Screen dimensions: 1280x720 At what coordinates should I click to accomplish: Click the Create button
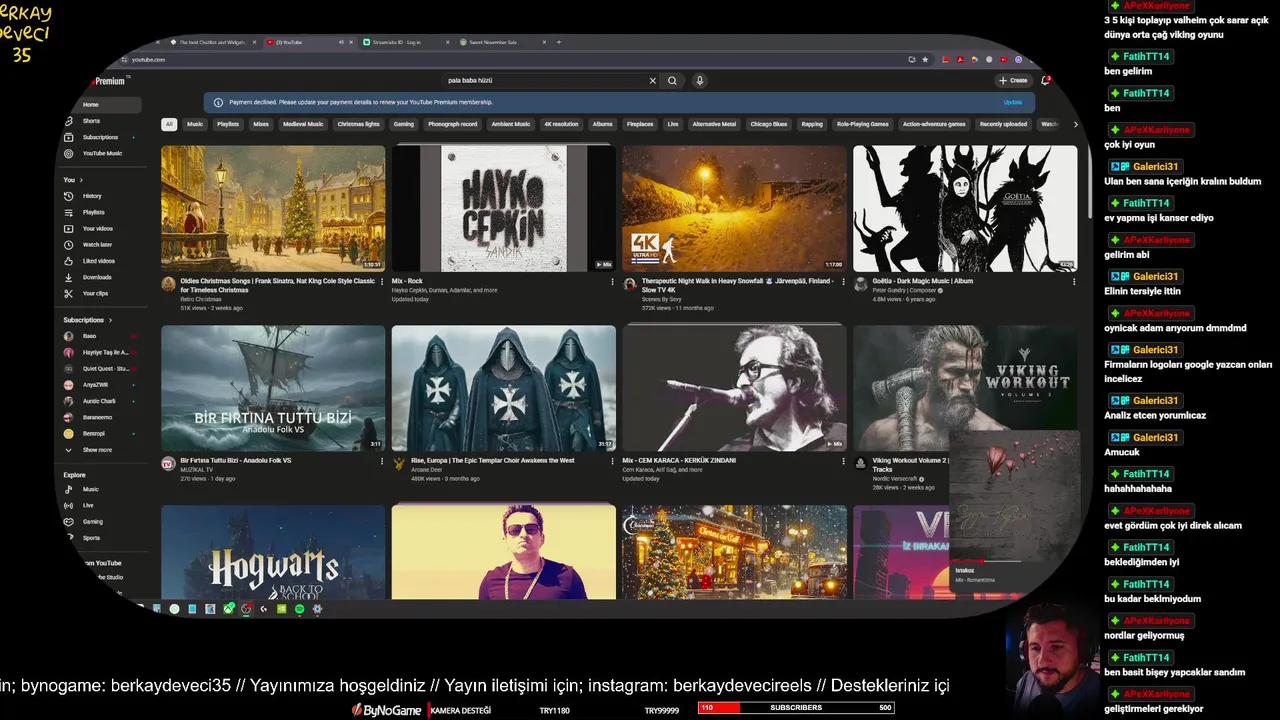[1013, 80]
